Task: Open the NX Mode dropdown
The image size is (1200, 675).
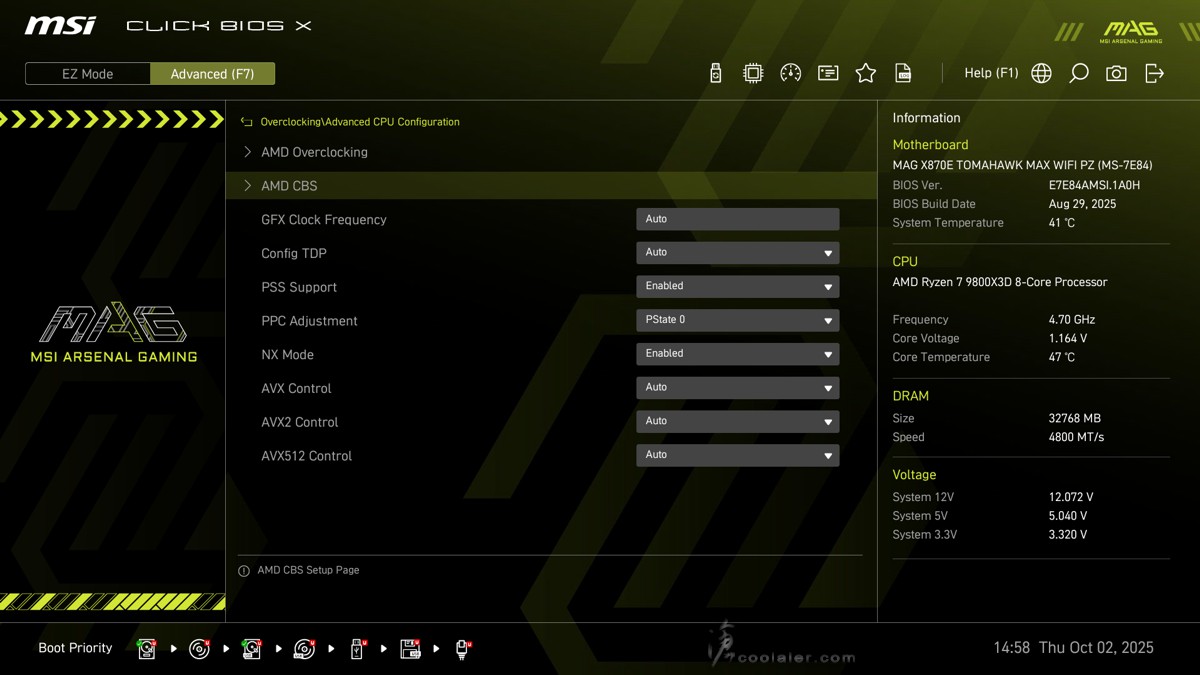Action: (x=737, y=354)
